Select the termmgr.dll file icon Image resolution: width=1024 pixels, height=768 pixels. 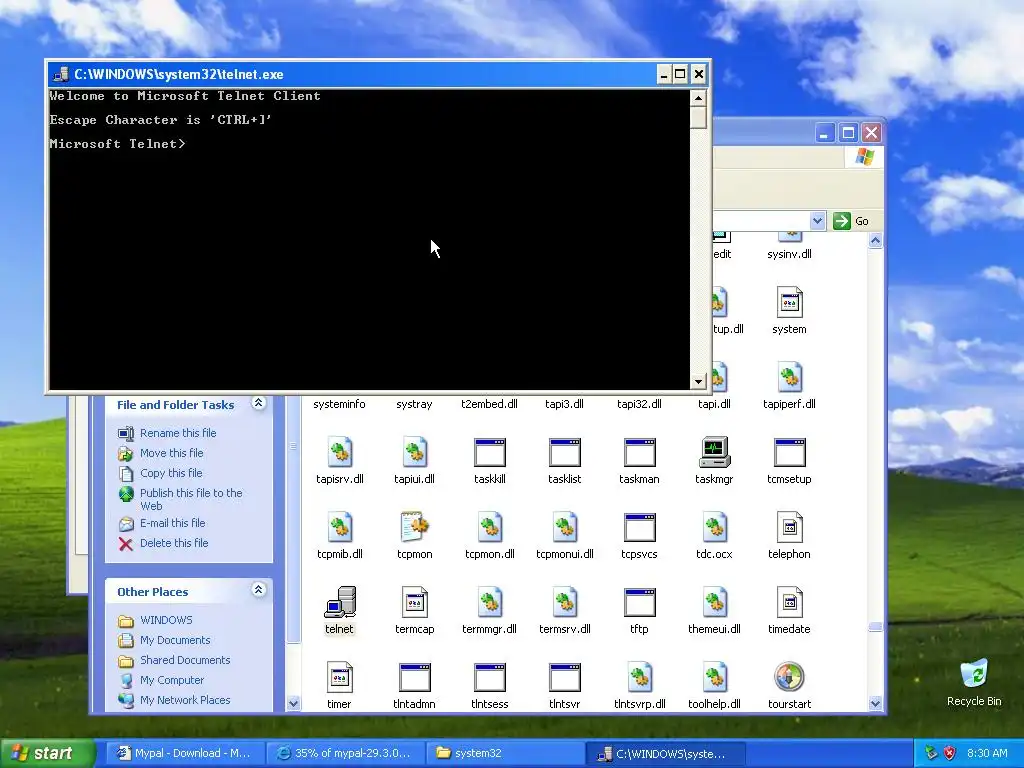coord(490,602)
